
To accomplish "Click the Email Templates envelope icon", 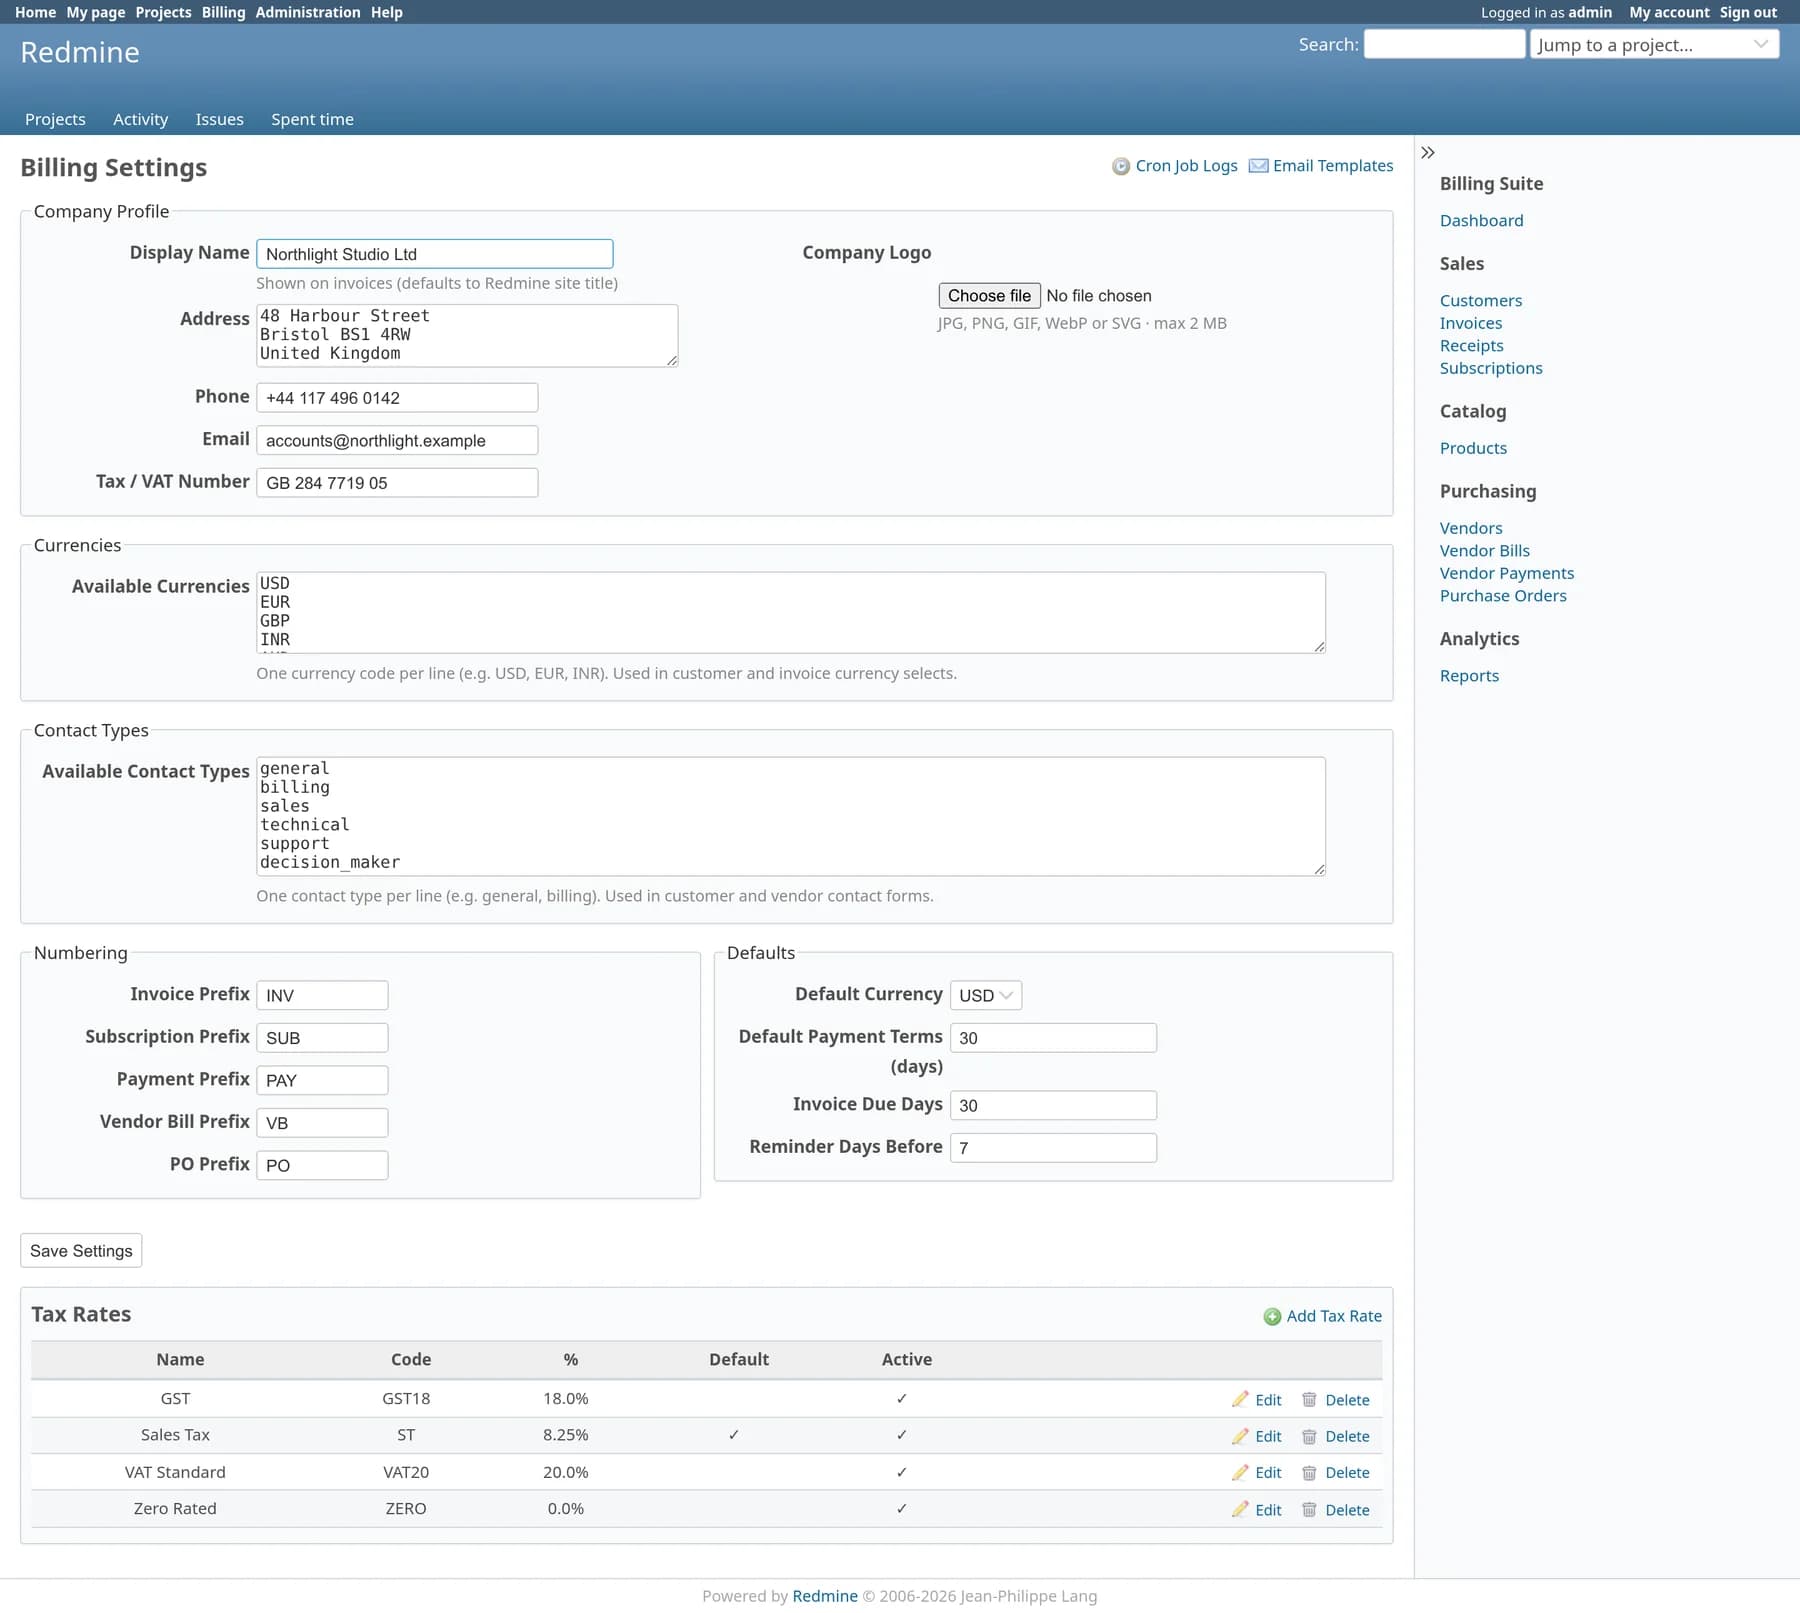I will 1258,166.
